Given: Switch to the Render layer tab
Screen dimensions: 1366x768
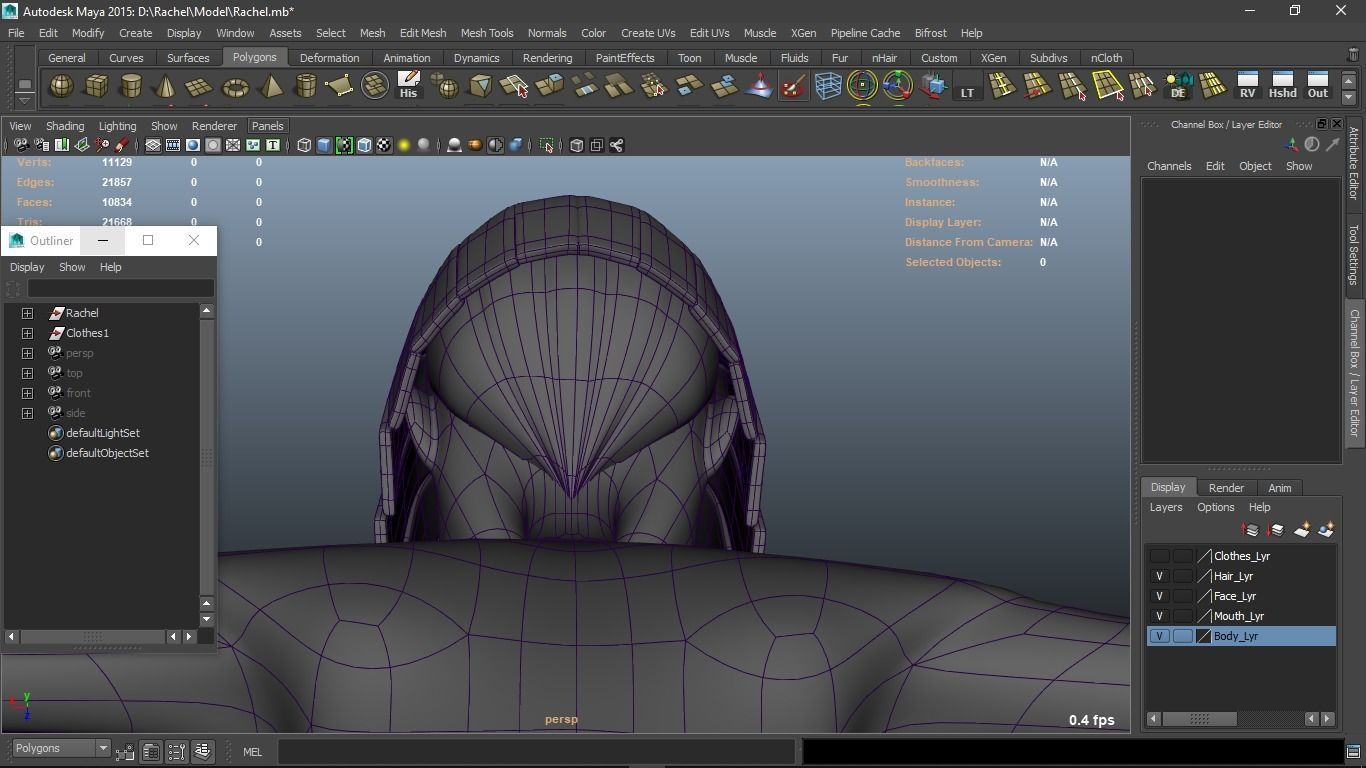Looking at the screenshot, I should [1226, 488].
